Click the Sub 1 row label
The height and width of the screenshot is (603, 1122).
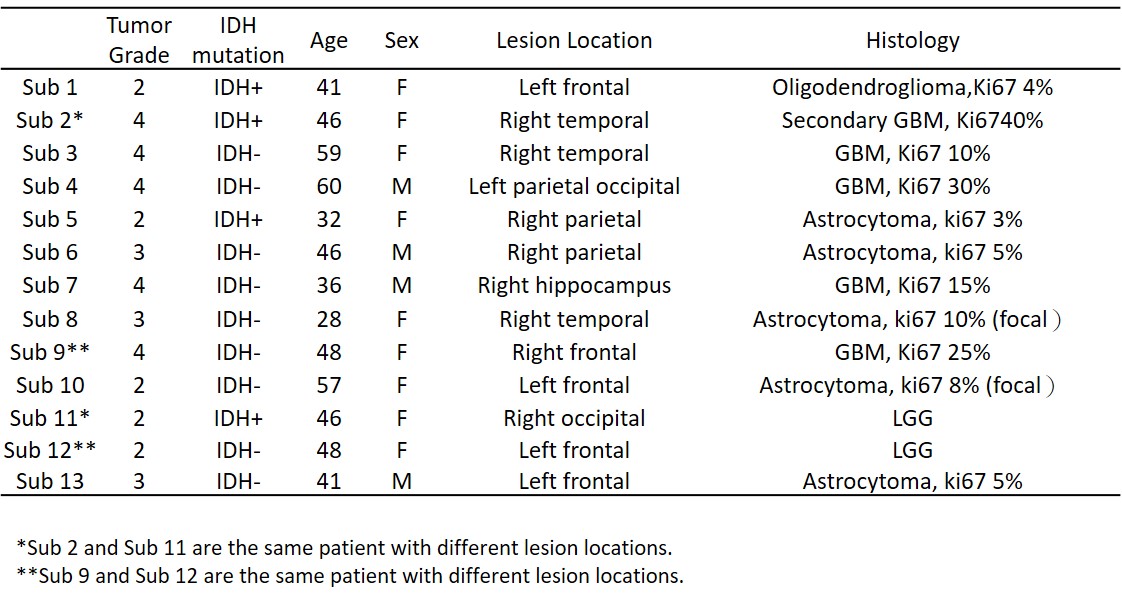point(49,88)
